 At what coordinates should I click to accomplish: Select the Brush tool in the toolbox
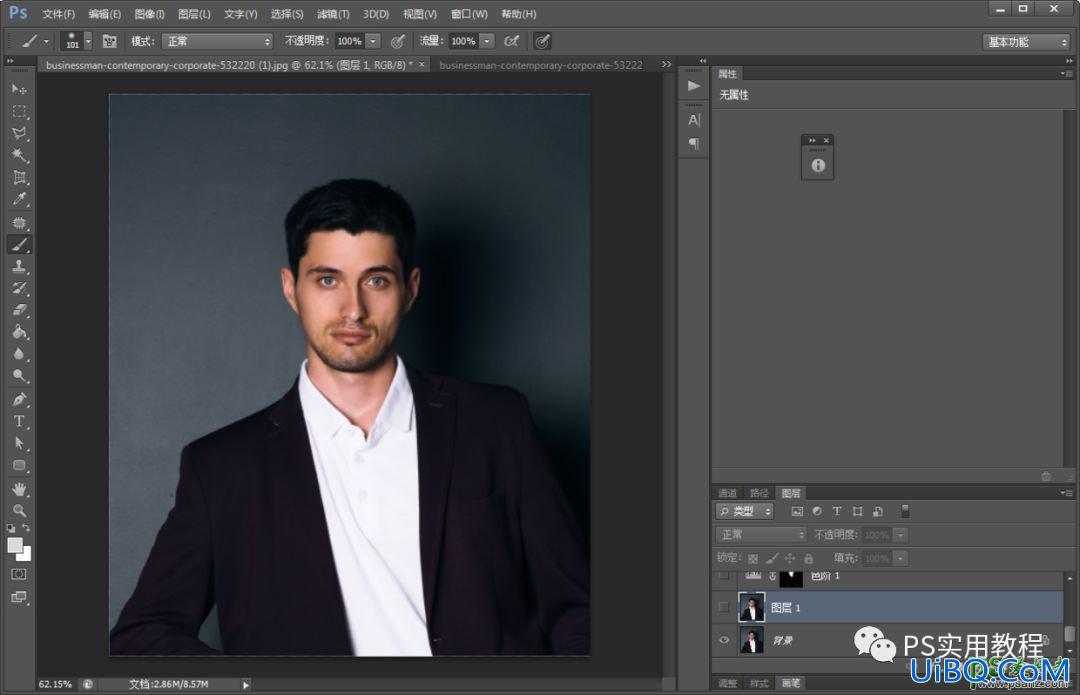coord(19,245)
